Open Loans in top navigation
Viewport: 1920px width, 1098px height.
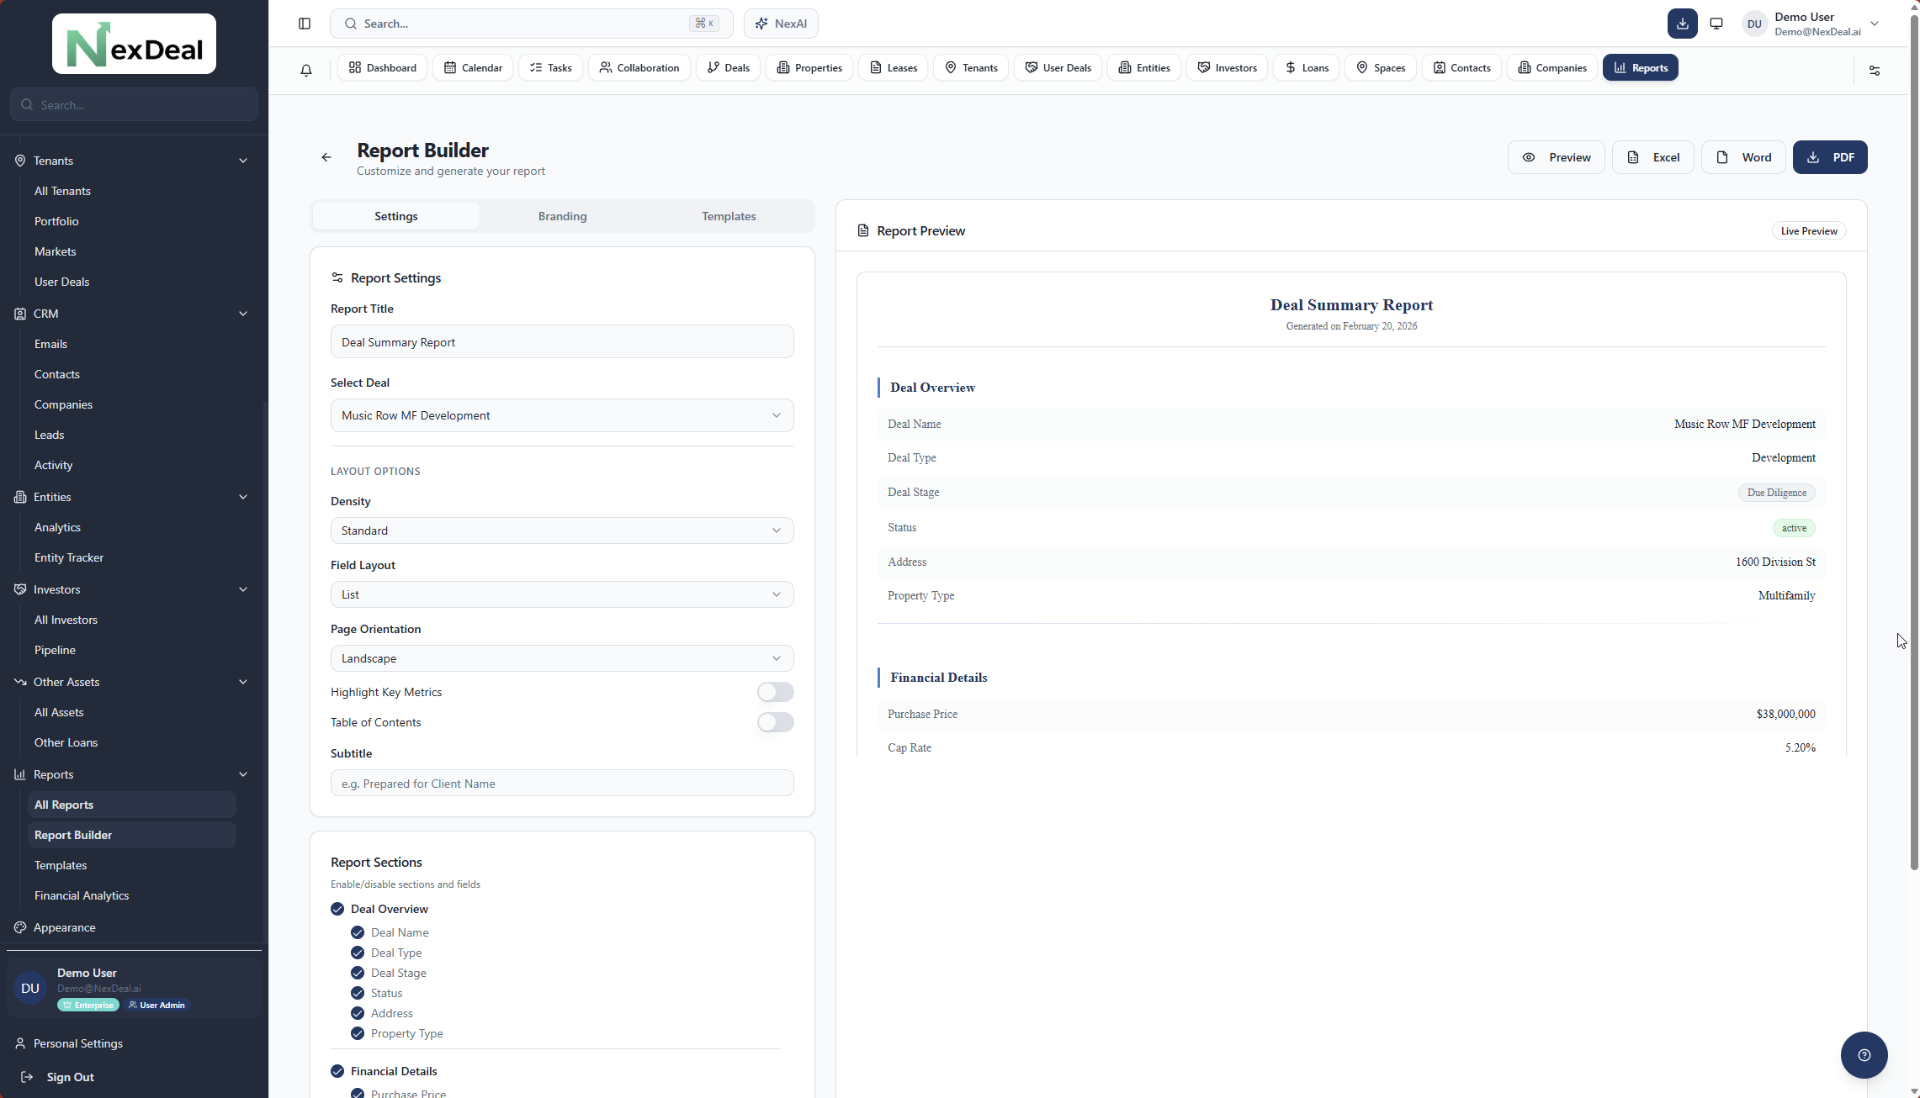tap(1306, 67)
